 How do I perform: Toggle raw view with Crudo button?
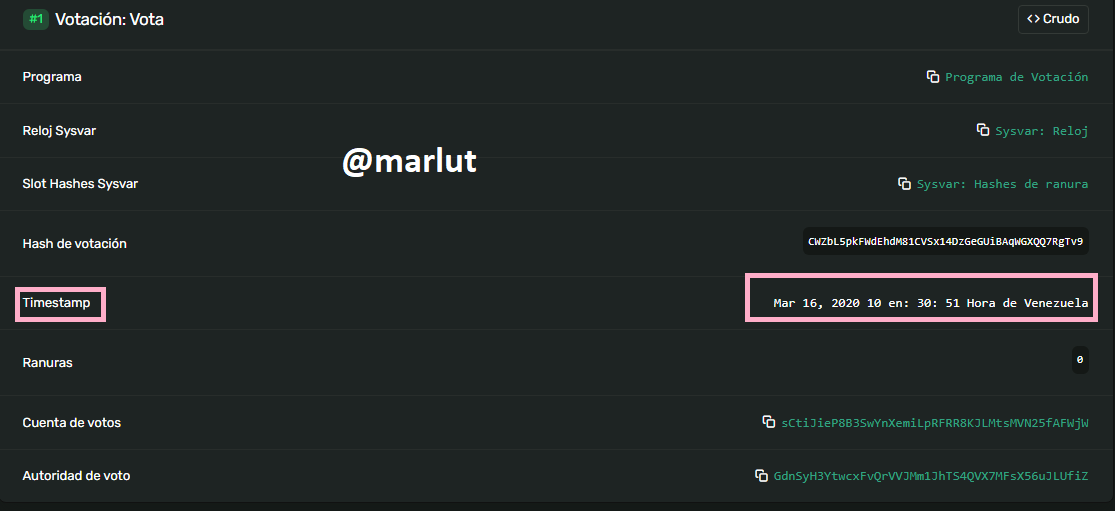coord(1053,19)
